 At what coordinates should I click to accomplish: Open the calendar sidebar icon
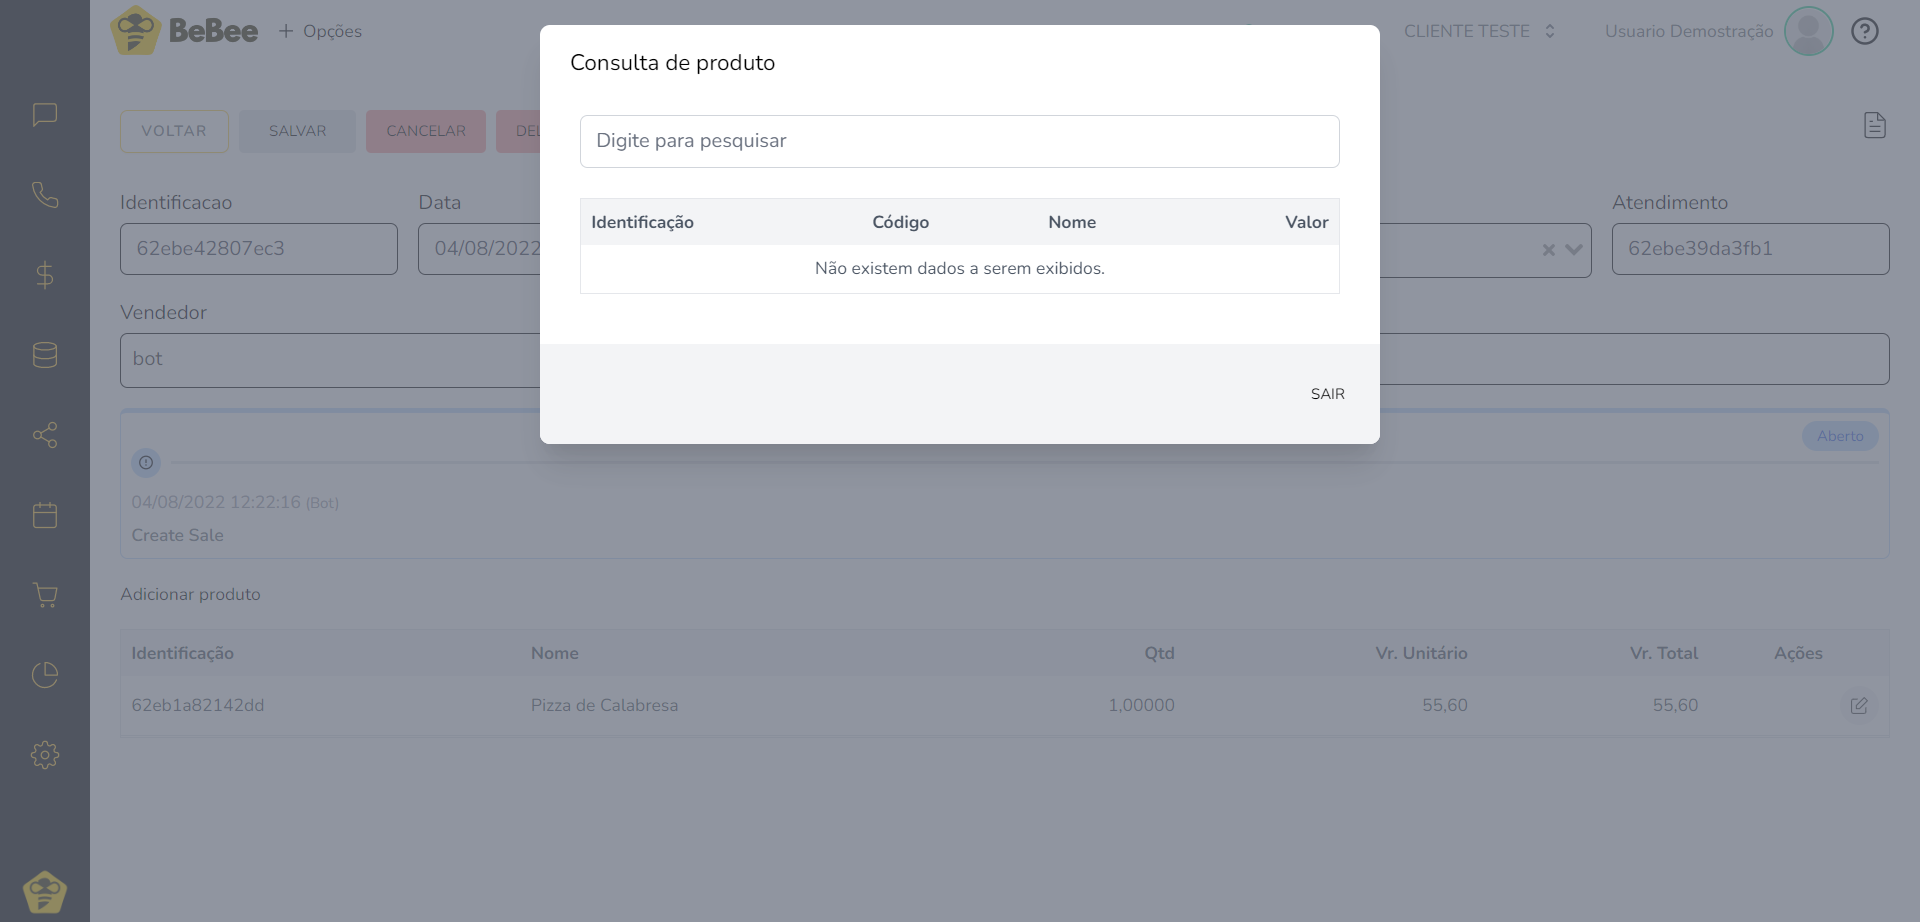point(45,515)
